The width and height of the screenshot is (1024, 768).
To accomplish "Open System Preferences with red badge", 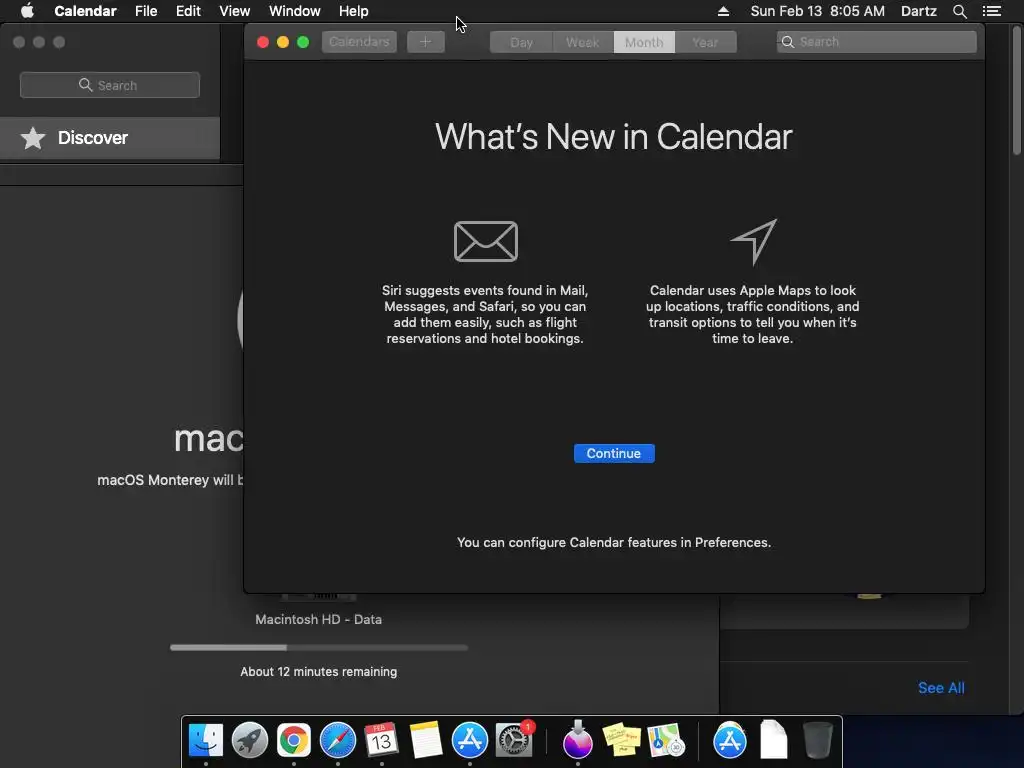I will click(x=514, y=741).
